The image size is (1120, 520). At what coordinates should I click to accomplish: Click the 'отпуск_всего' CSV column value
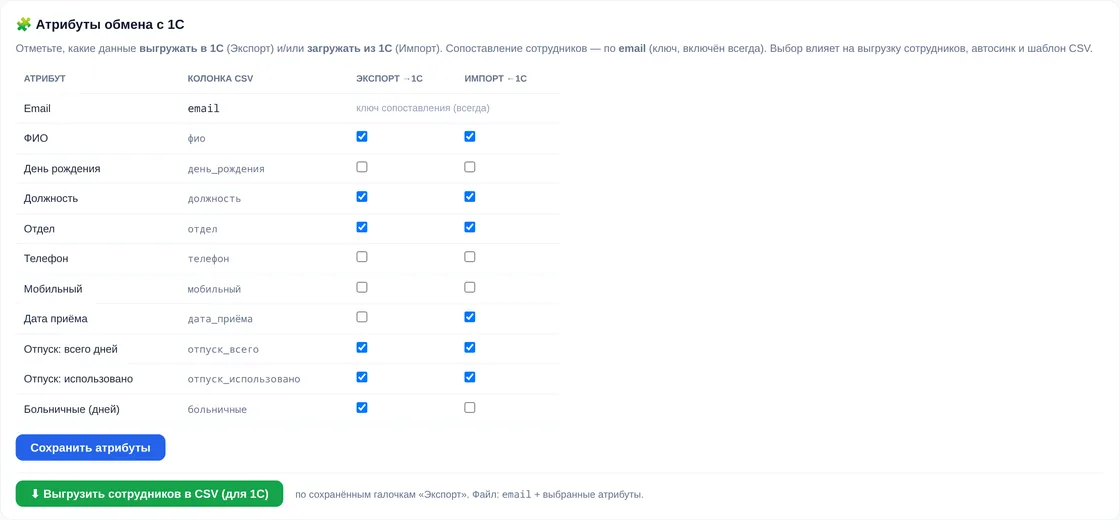pyautogui.click(x=223, y=350)
